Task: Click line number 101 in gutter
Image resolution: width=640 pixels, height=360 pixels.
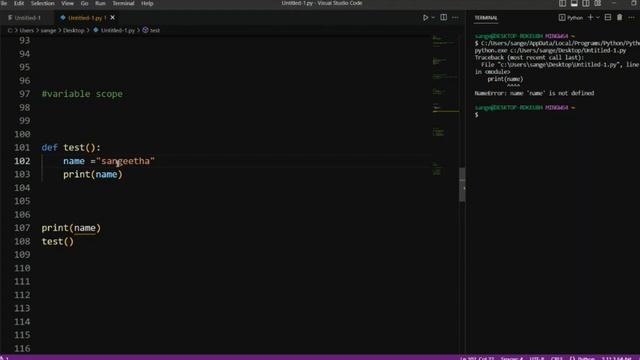Action: 22,147
